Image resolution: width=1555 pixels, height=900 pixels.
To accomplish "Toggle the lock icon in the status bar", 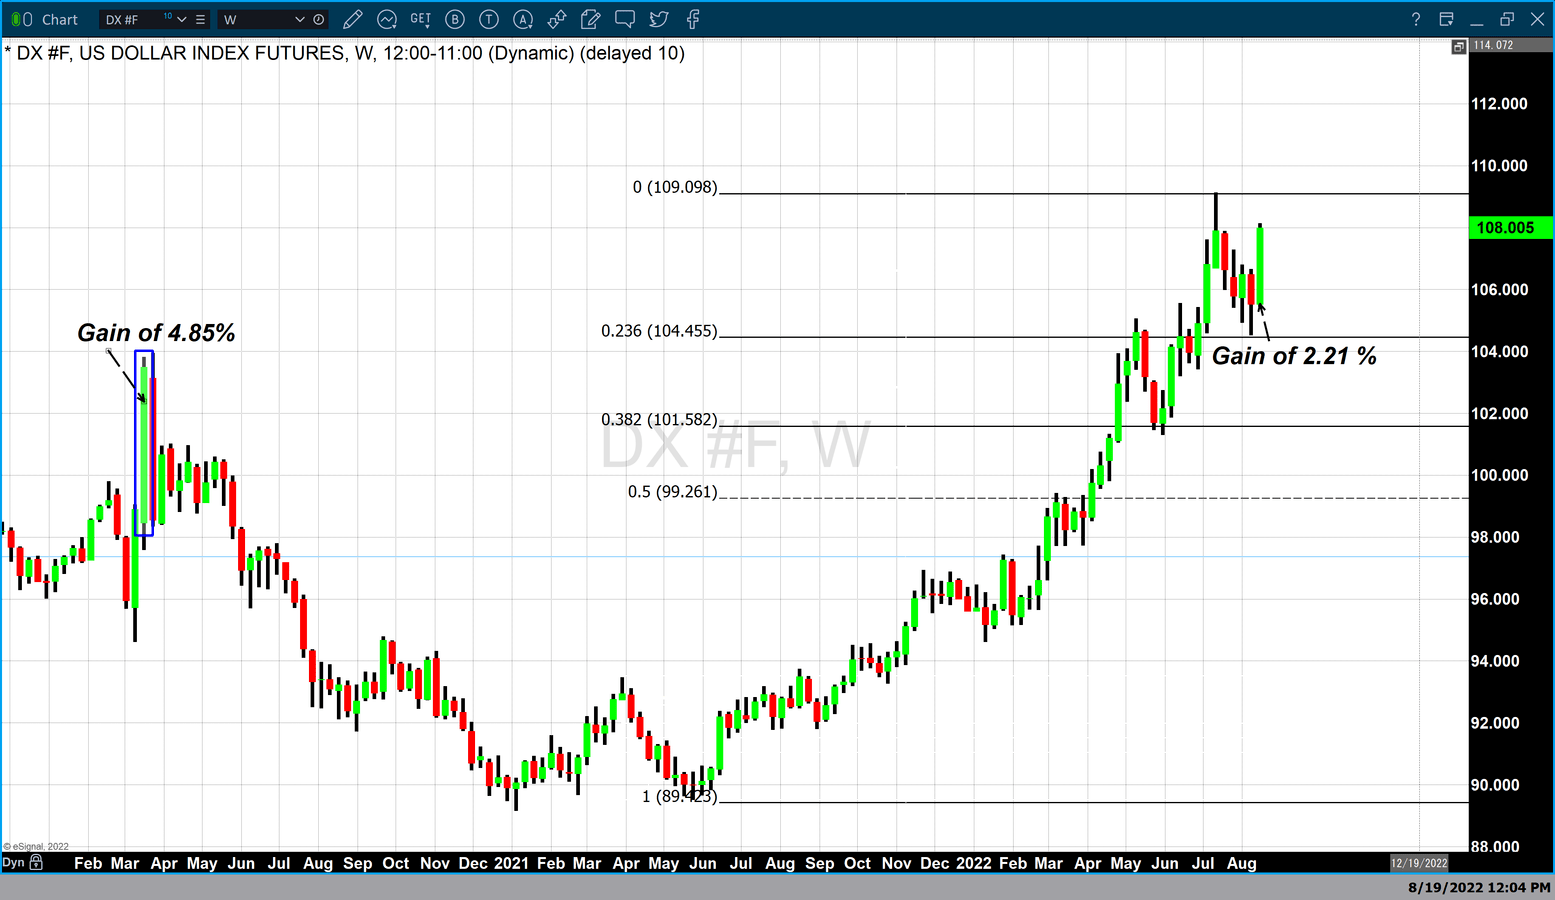I will click(x=37, y=862).
